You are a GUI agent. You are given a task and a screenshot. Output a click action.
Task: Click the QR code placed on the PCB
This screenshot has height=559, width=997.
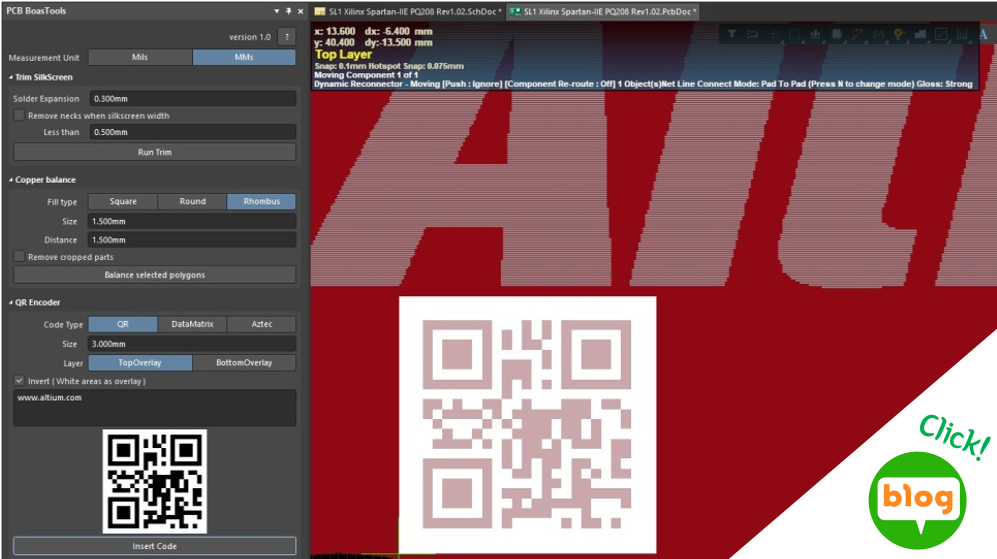point(527,425)
